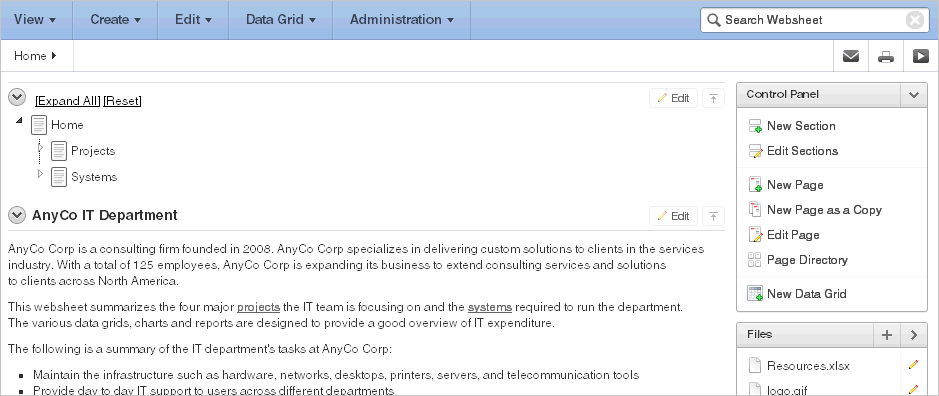Click Edit for AnyCo IT Department section
This screenshot has height=396, width=939.
pyautogui.click(x=673, y=216)
